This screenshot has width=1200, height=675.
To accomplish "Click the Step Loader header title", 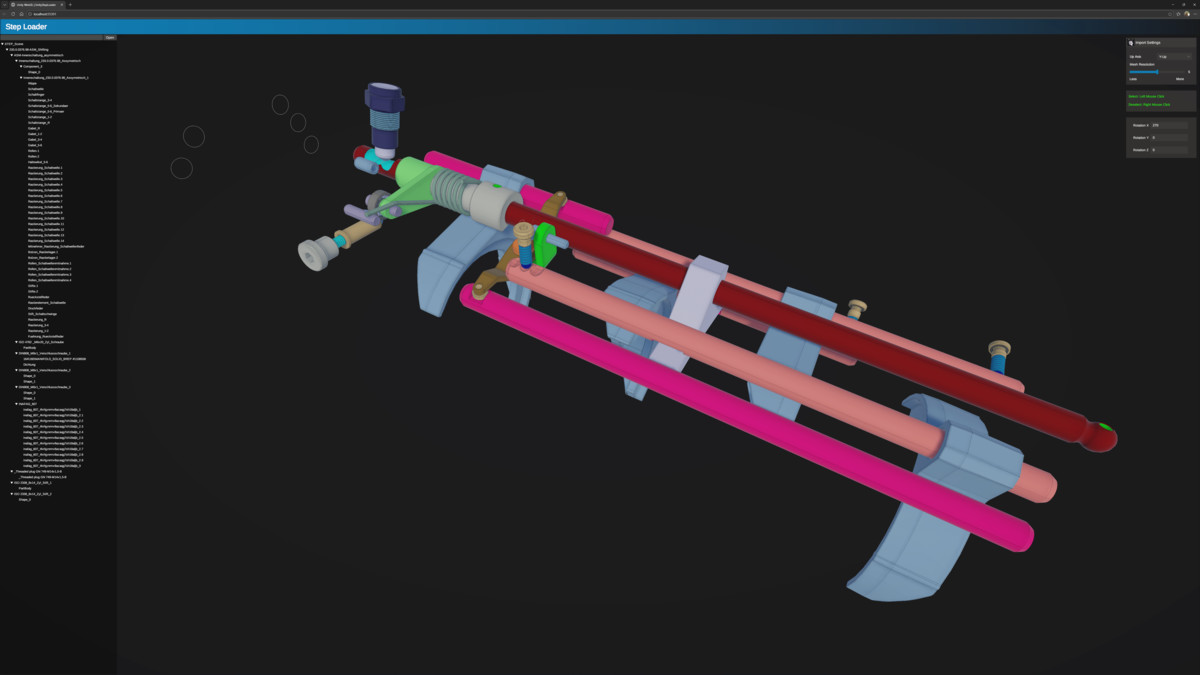I will point(26,27).
